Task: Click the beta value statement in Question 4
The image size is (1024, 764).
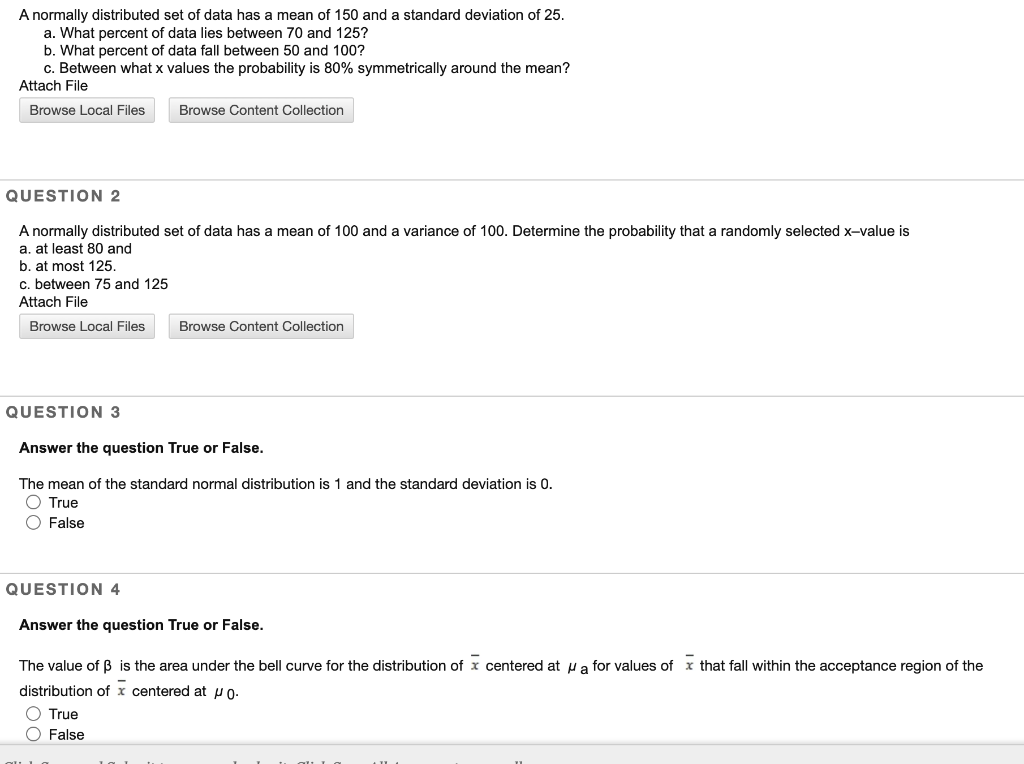Action: tap(500, 665)
